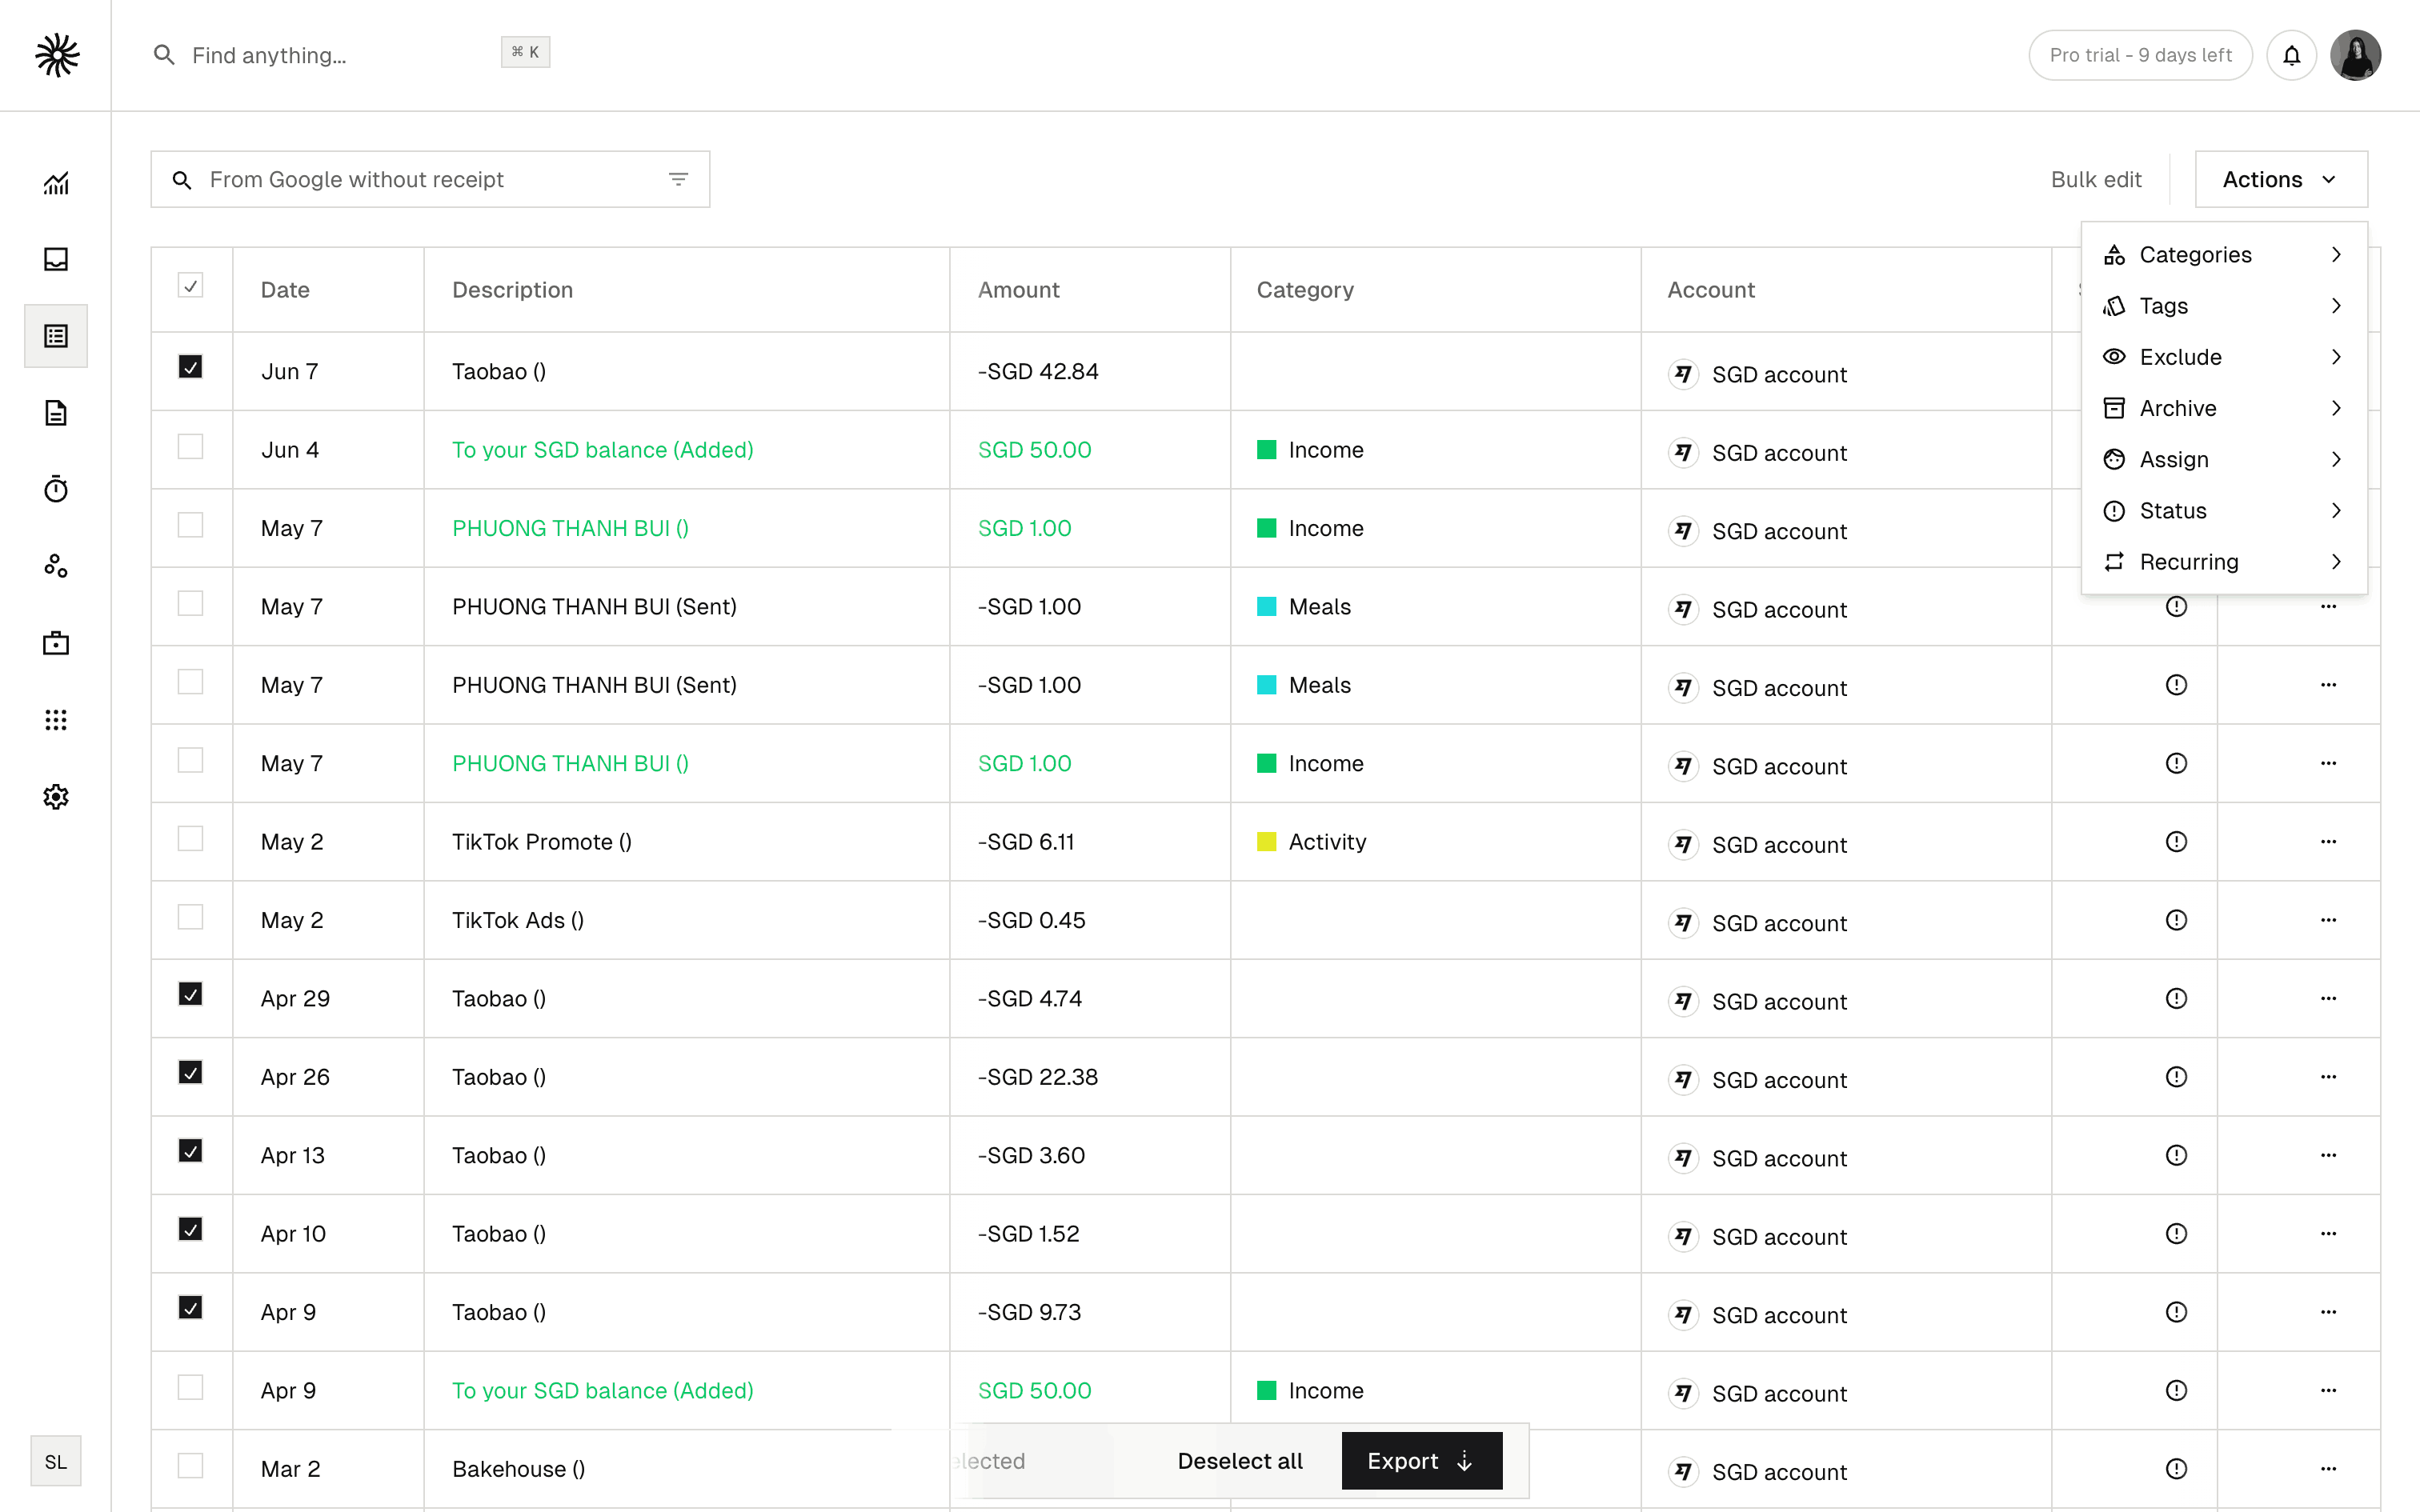The image size is (2420, 1512).
Task: Uncheck the Jun 7 Taobao transaction
Action: point(190,367)
